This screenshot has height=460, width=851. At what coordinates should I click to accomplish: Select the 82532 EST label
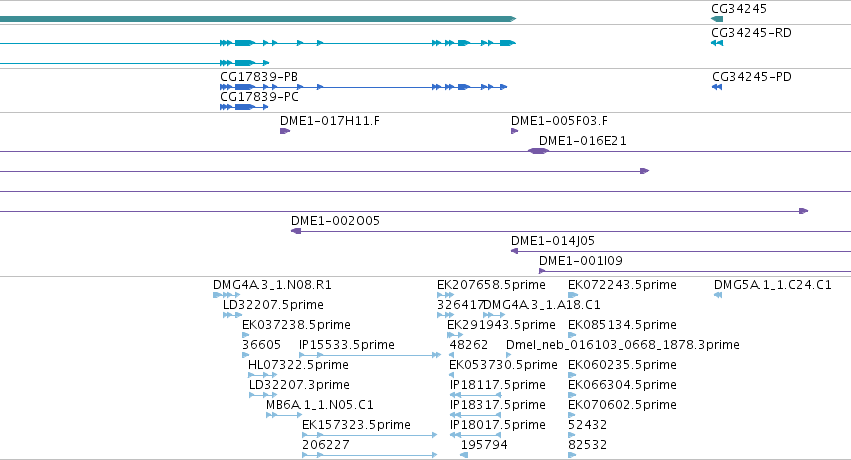[587, 445]
